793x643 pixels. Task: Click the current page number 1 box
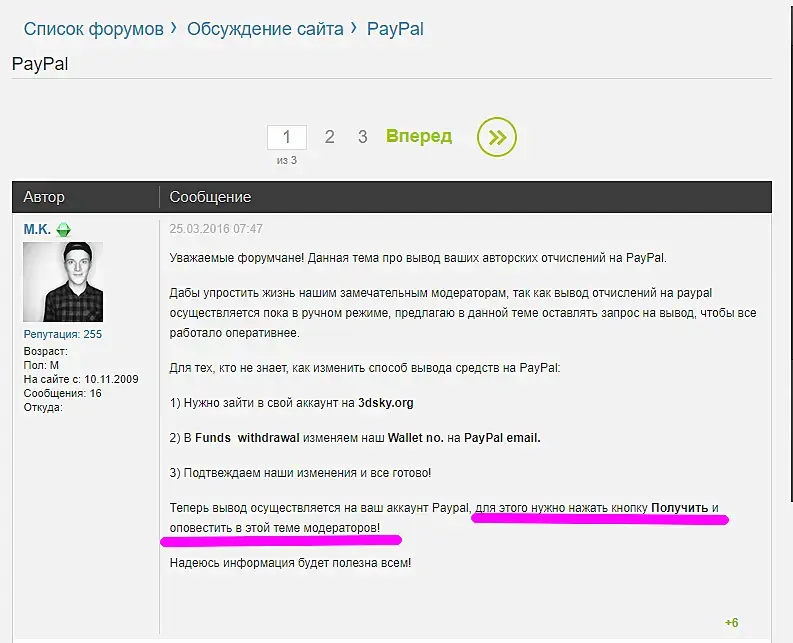(x=287, y=137)
